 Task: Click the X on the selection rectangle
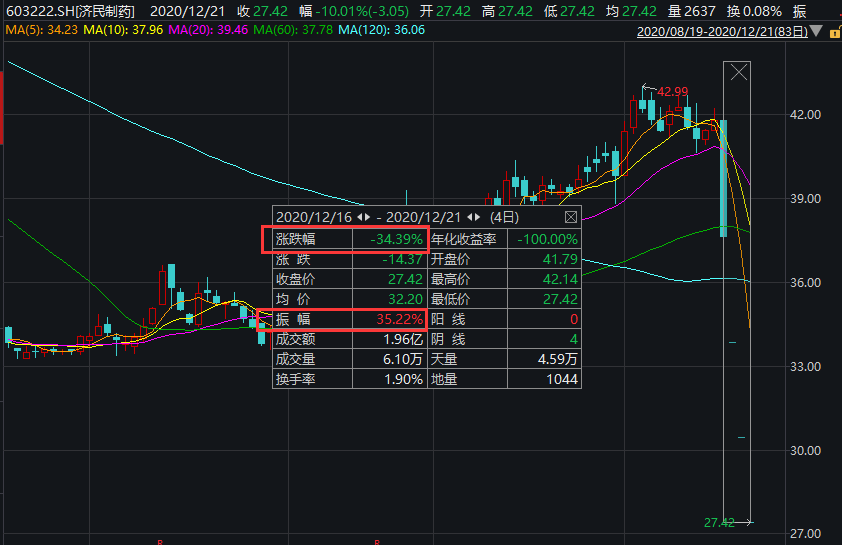(x=739, y=72)
